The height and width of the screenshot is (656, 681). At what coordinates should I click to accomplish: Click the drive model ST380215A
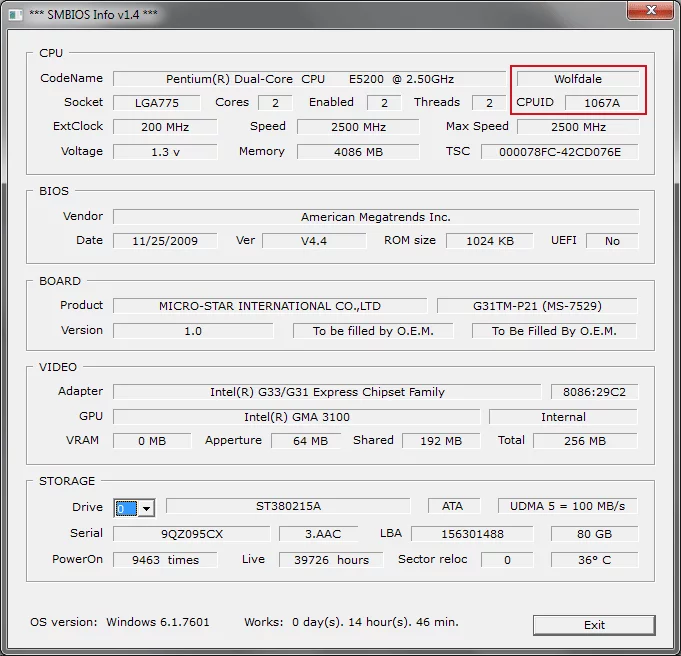click(x=288, y=506)
